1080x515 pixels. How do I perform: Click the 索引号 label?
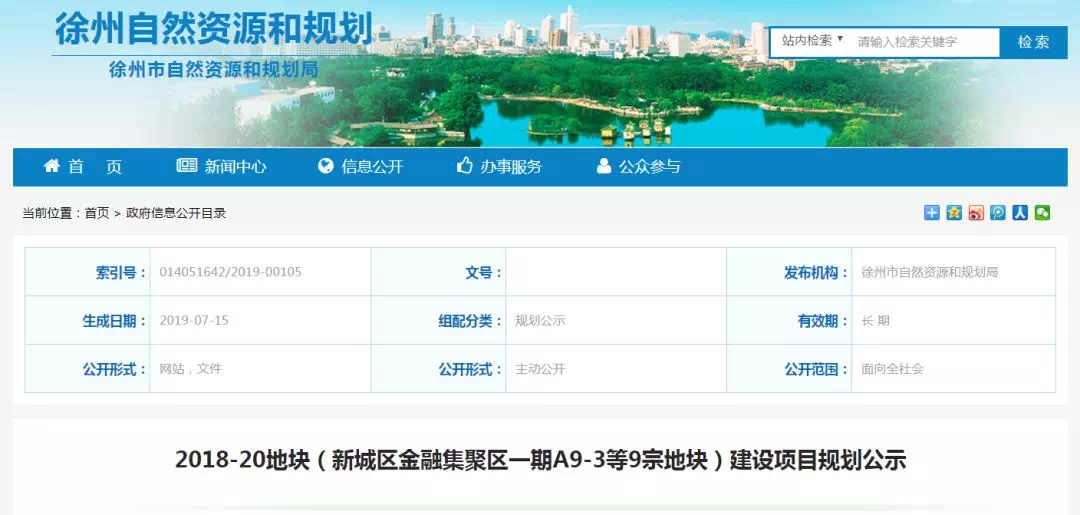pos(121,273)
